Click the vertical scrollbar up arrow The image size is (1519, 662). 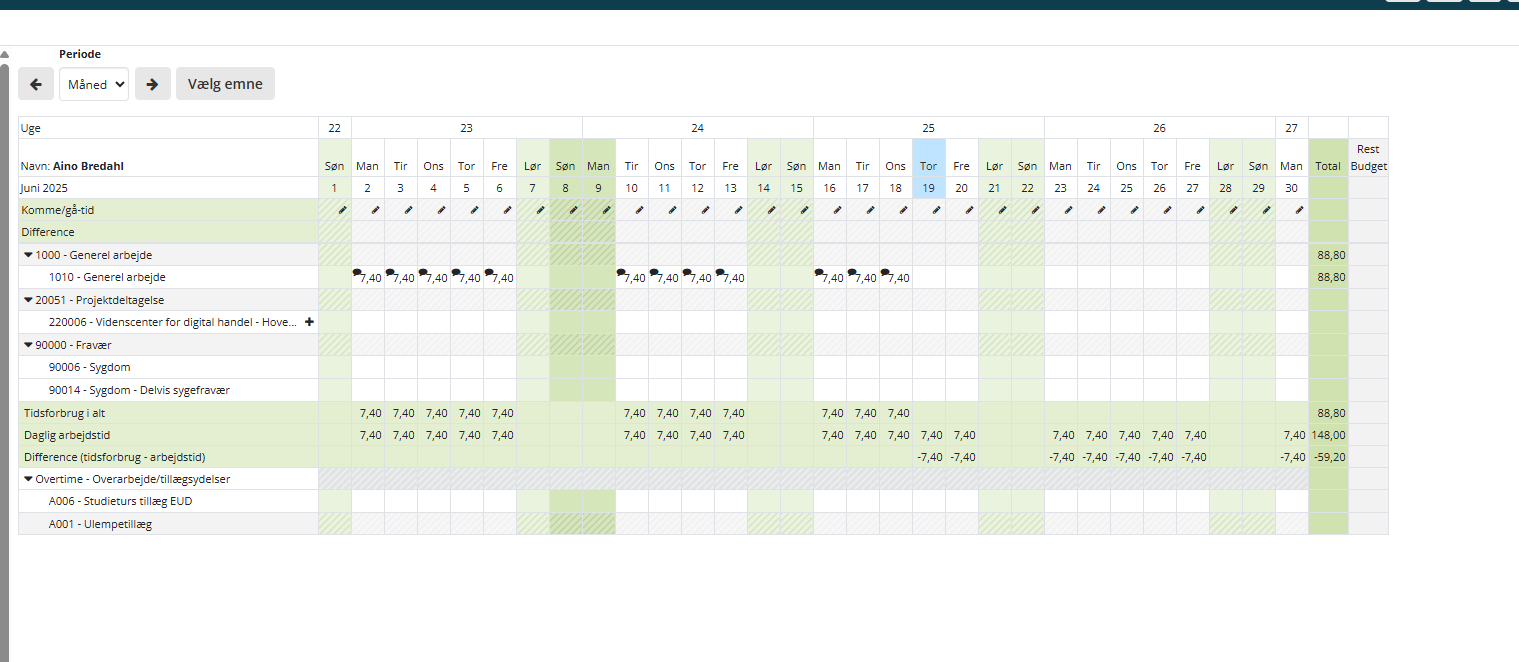4,54
